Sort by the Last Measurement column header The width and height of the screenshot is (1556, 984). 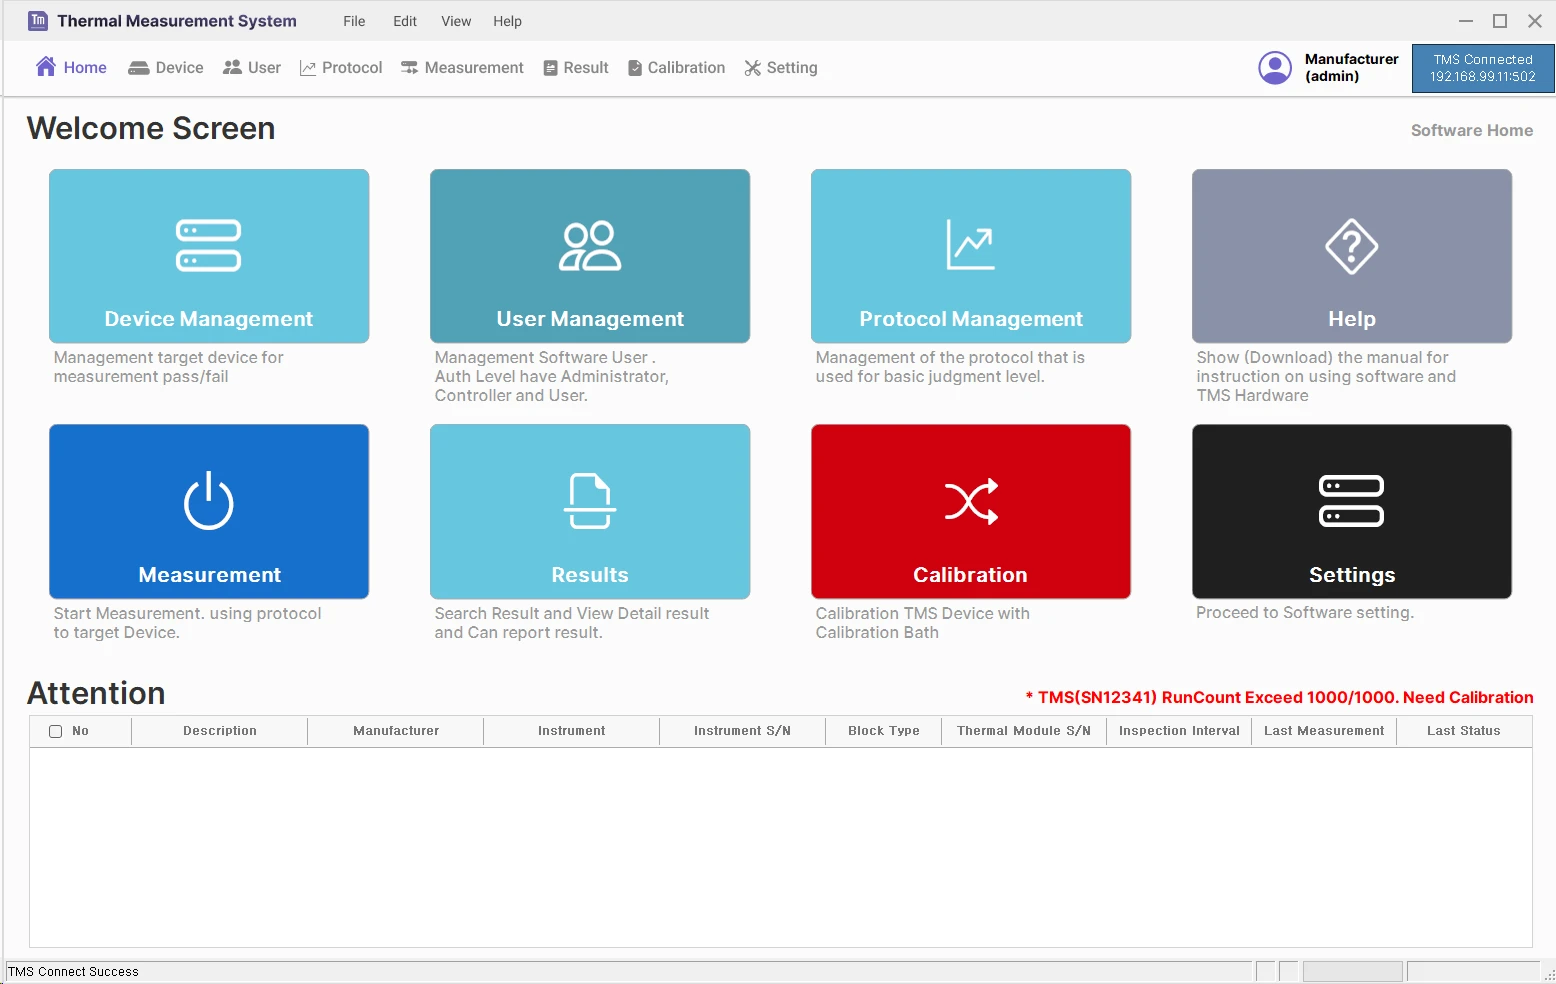1324,731
